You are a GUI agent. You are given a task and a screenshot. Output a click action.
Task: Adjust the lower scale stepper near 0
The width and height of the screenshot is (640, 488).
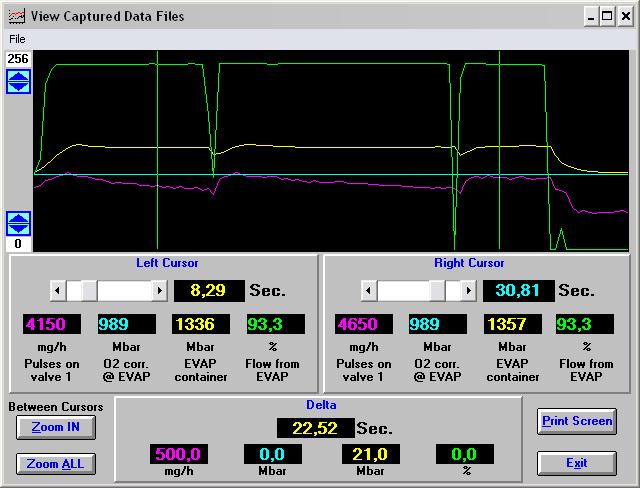pos(18,223)
